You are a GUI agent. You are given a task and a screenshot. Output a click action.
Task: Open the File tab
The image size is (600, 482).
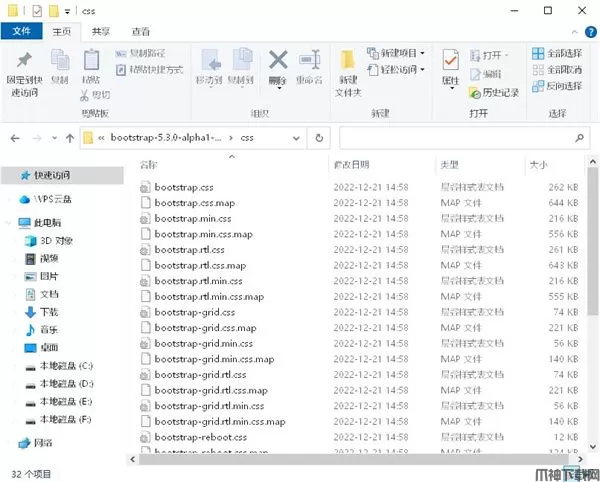click(21, 31)
